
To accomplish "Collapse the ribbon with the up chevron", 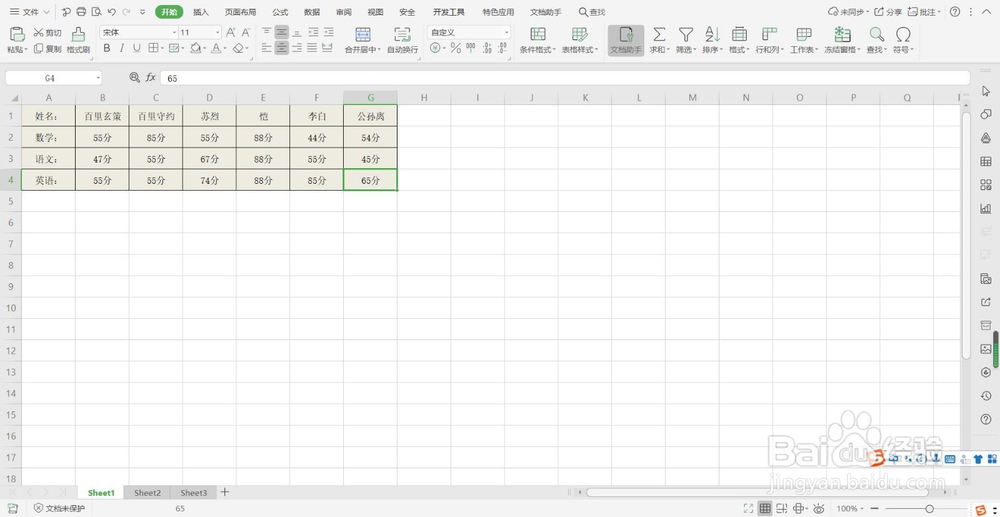I will click(989, 12).
